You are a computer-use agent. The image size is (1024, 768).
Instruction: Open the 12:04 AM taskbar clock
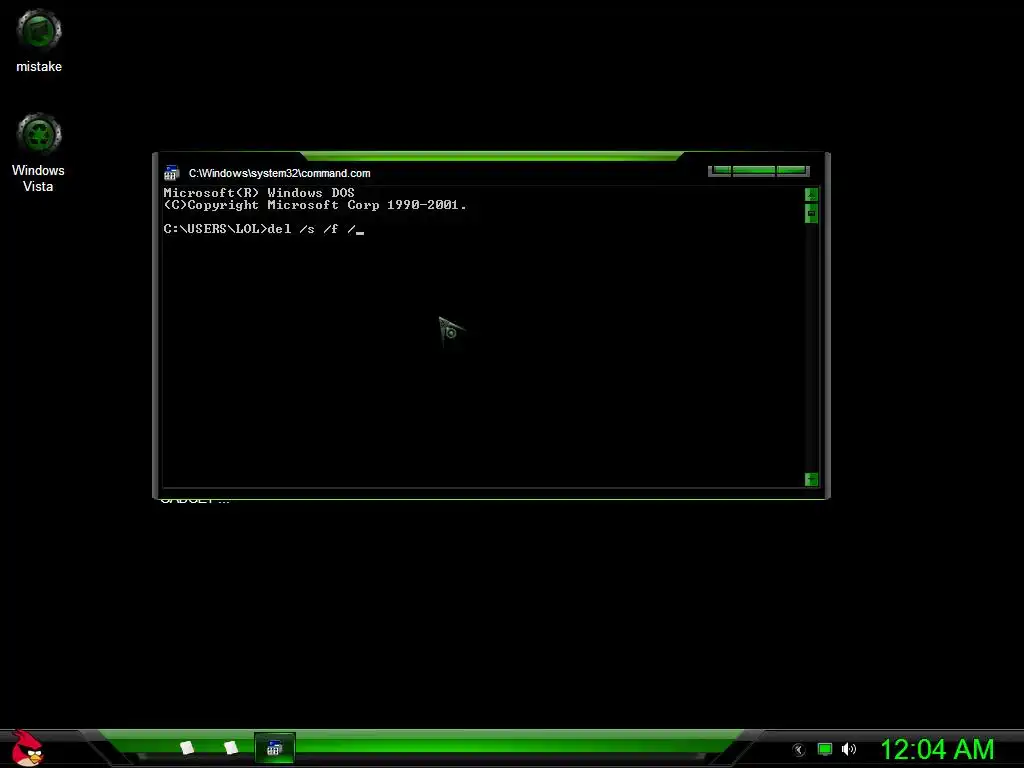tap(937, 749)
